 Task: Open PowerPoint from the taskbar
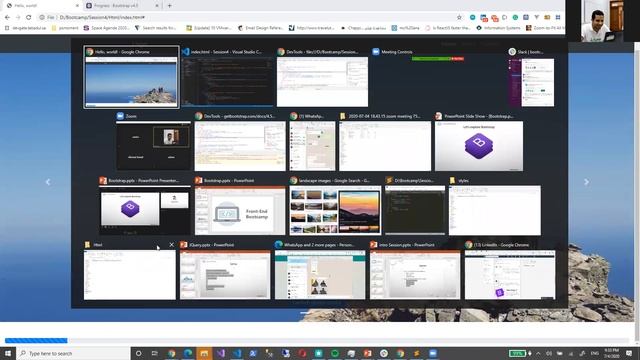tap(367, 353)
